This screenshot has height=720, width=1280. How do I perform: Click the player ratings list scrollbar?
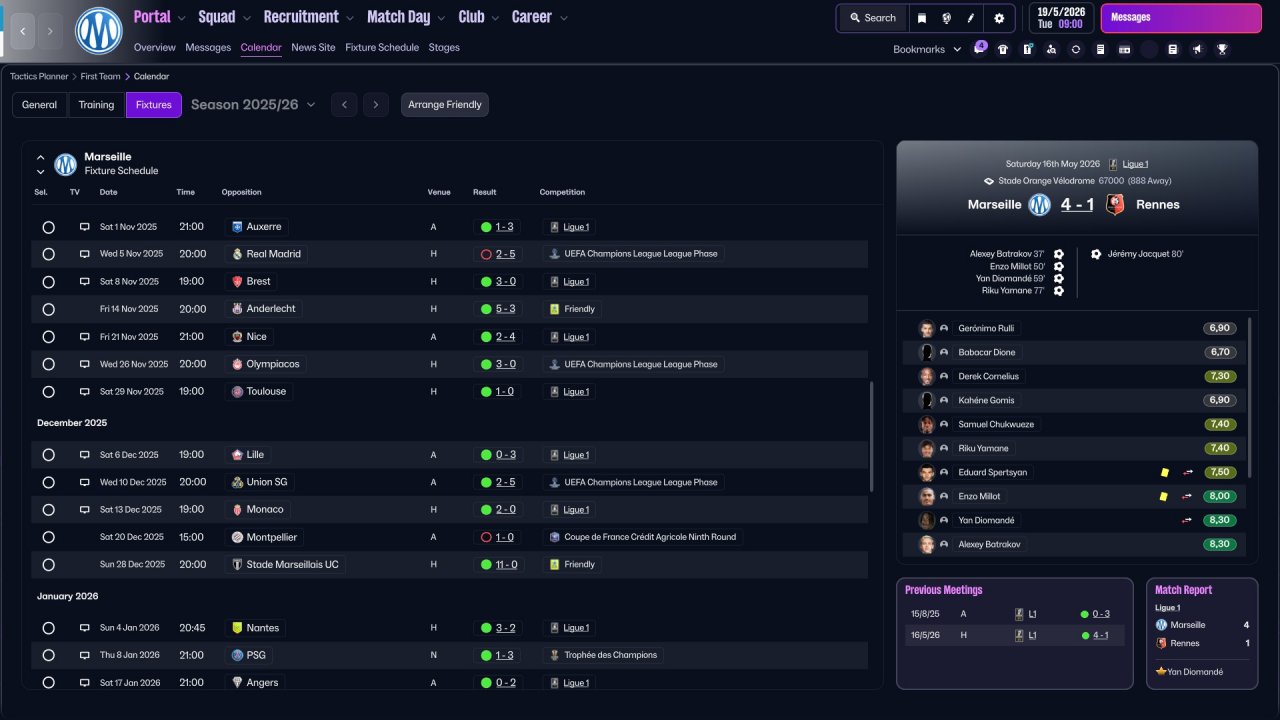click(x=1250, y=398)
